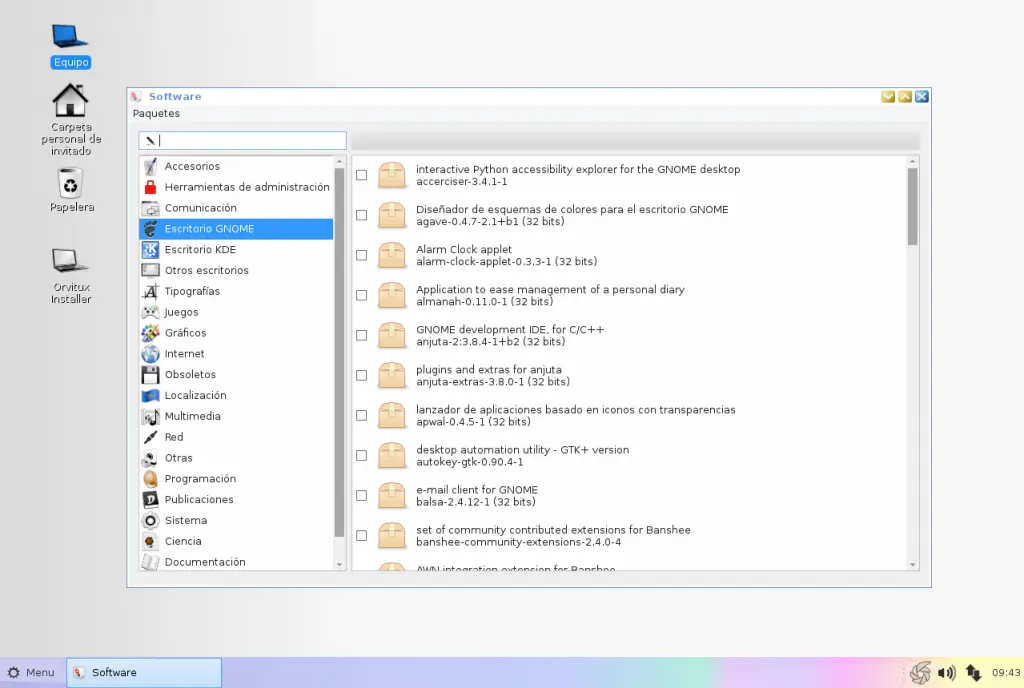1024x688 pixels.
Task: Open the Documentación book icon
Action: click(x=150, y=562)
